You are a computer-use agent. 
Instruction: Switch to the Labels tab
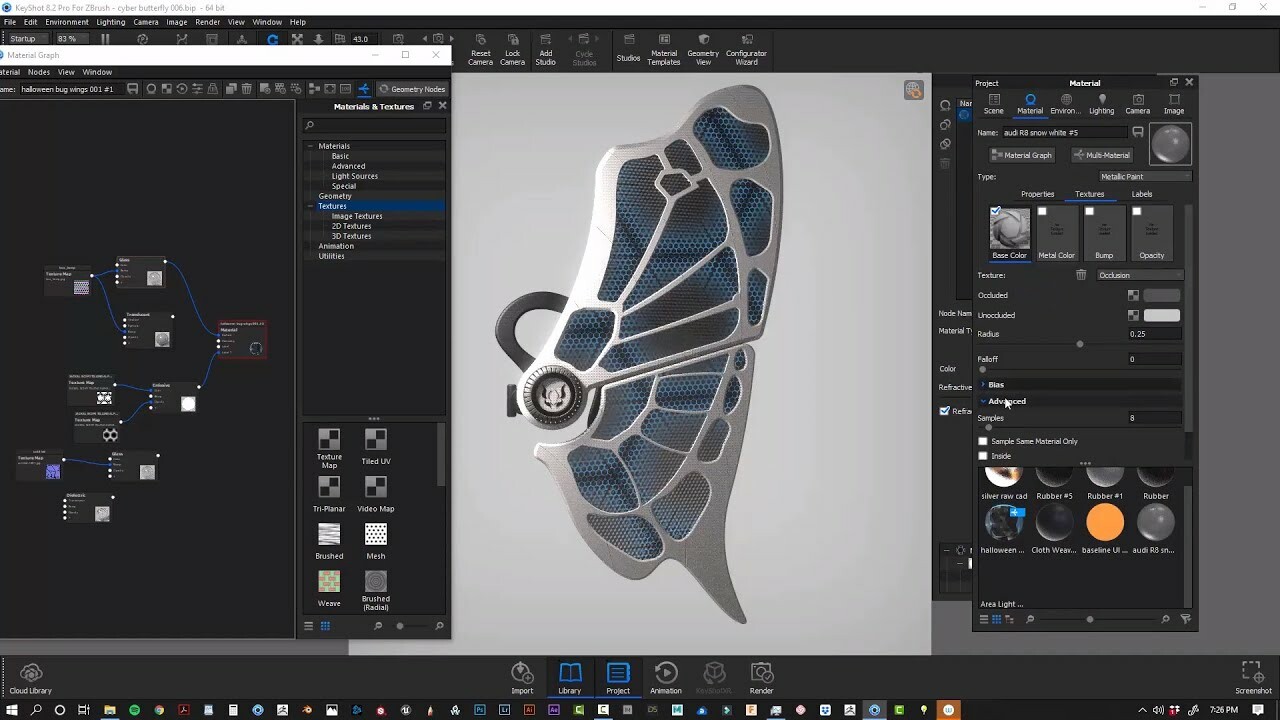[x=1141, y=193]
